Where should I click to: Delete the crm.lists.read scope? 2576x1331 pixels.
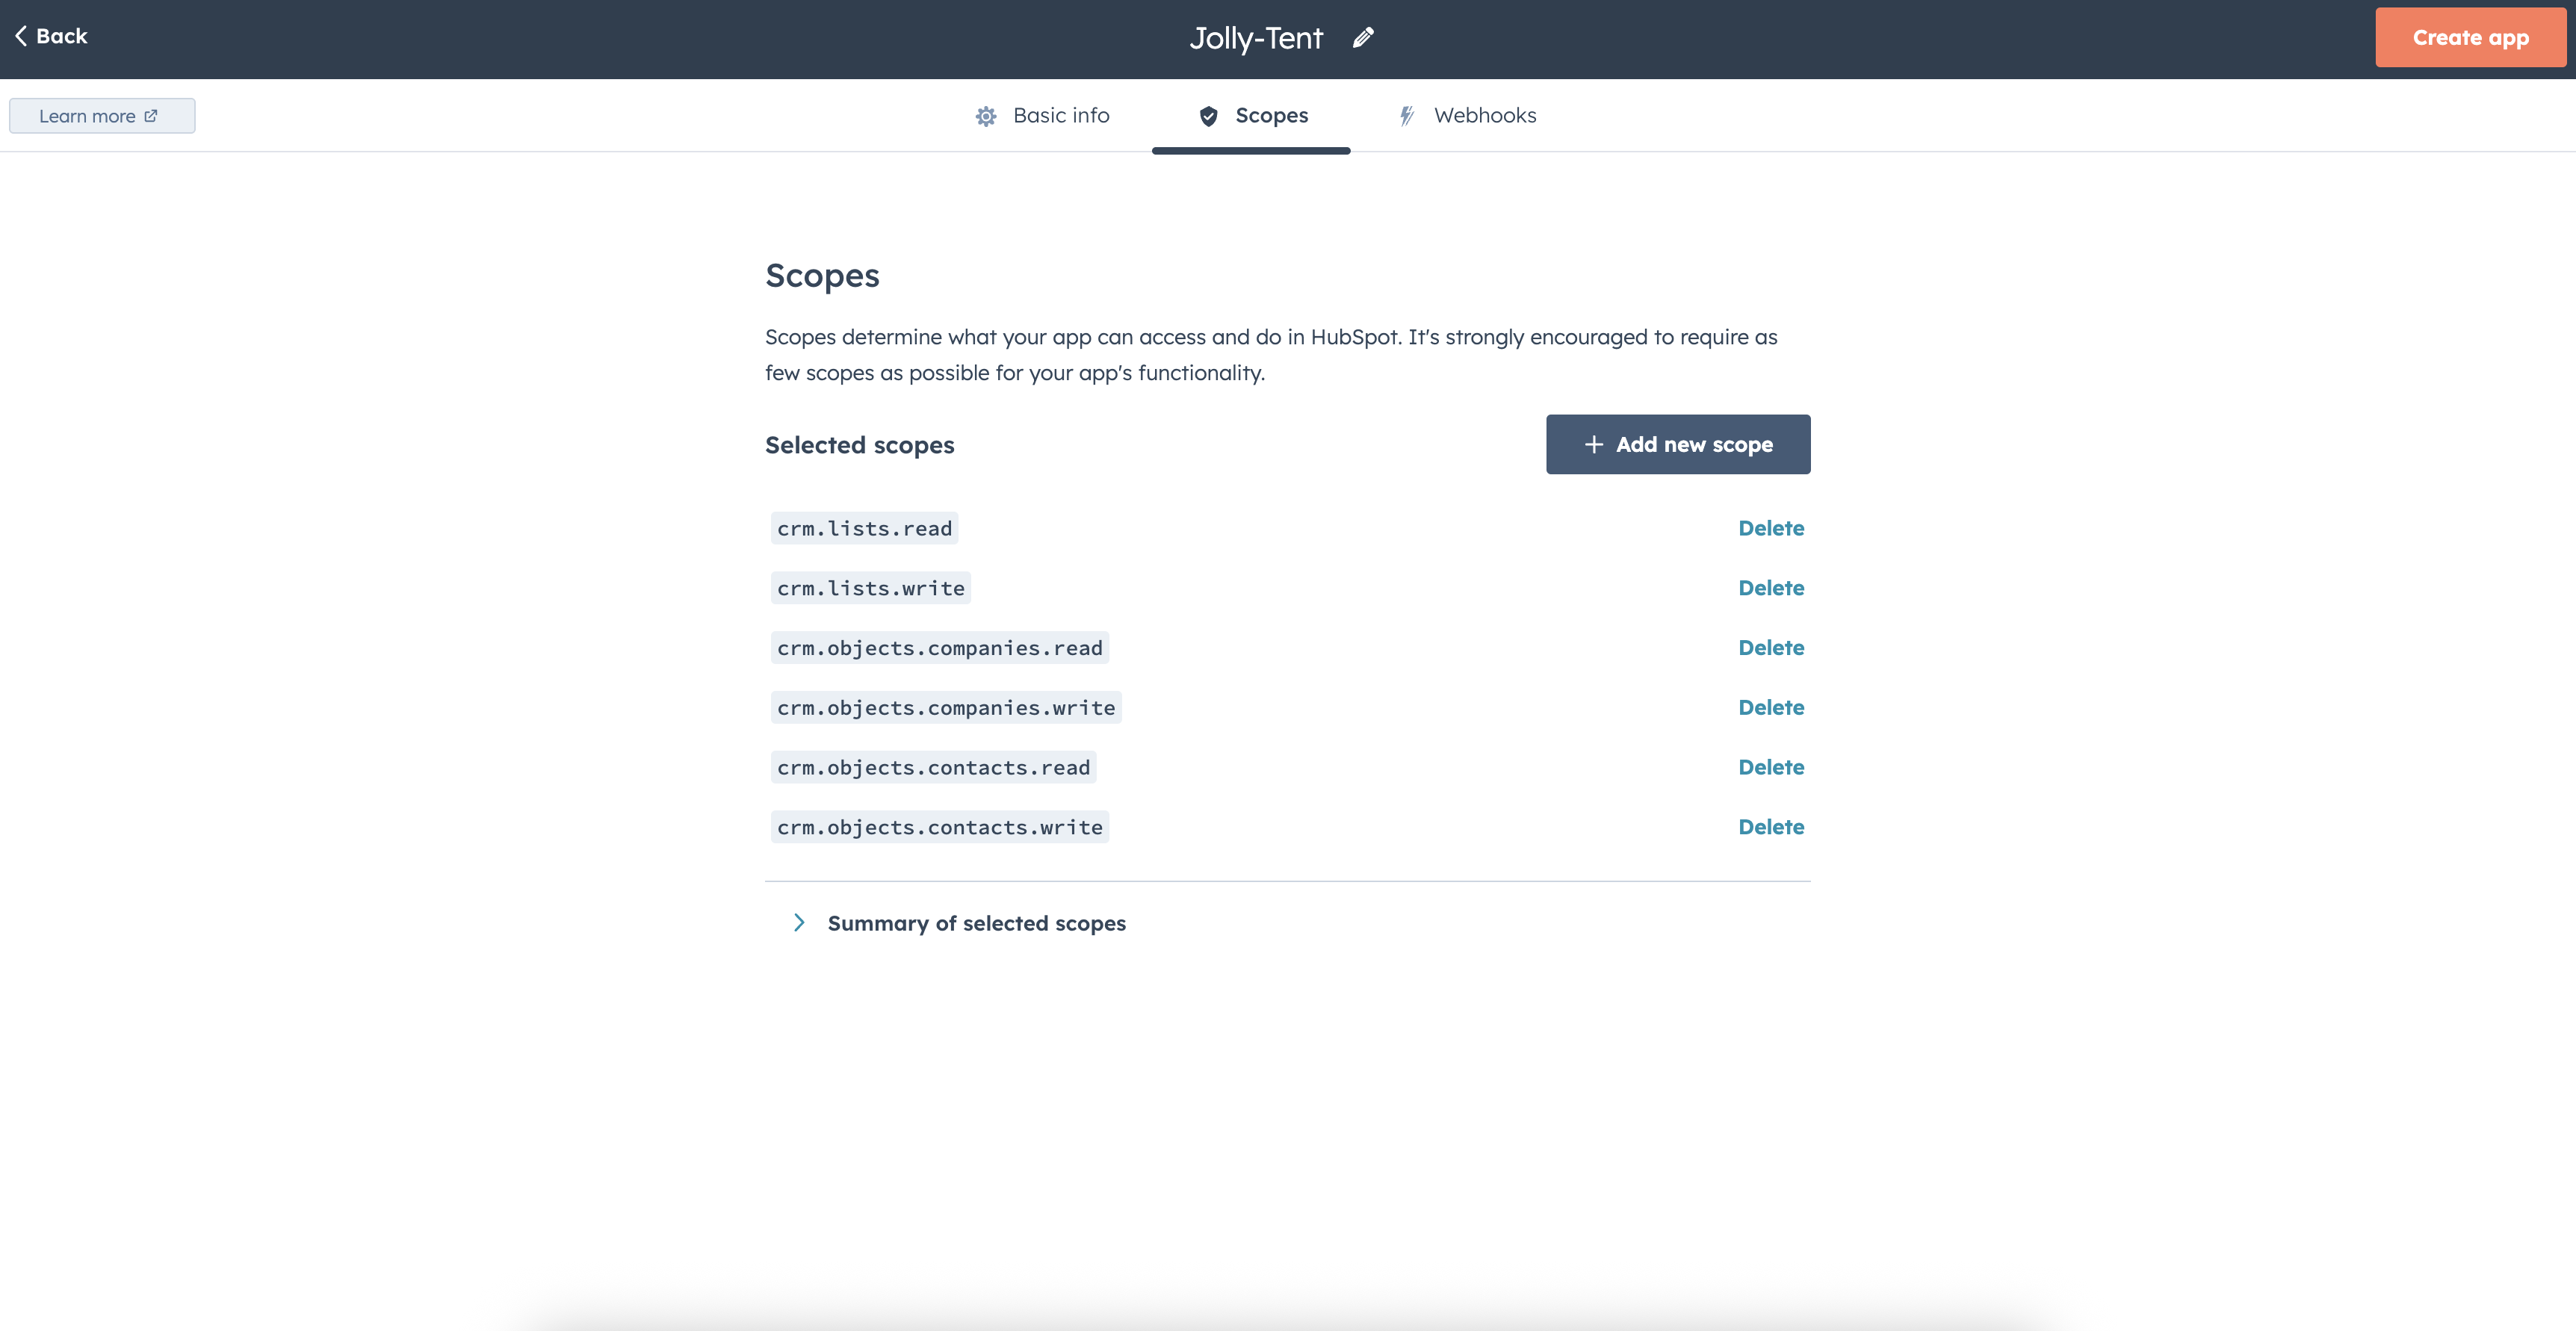(1770, 528)
